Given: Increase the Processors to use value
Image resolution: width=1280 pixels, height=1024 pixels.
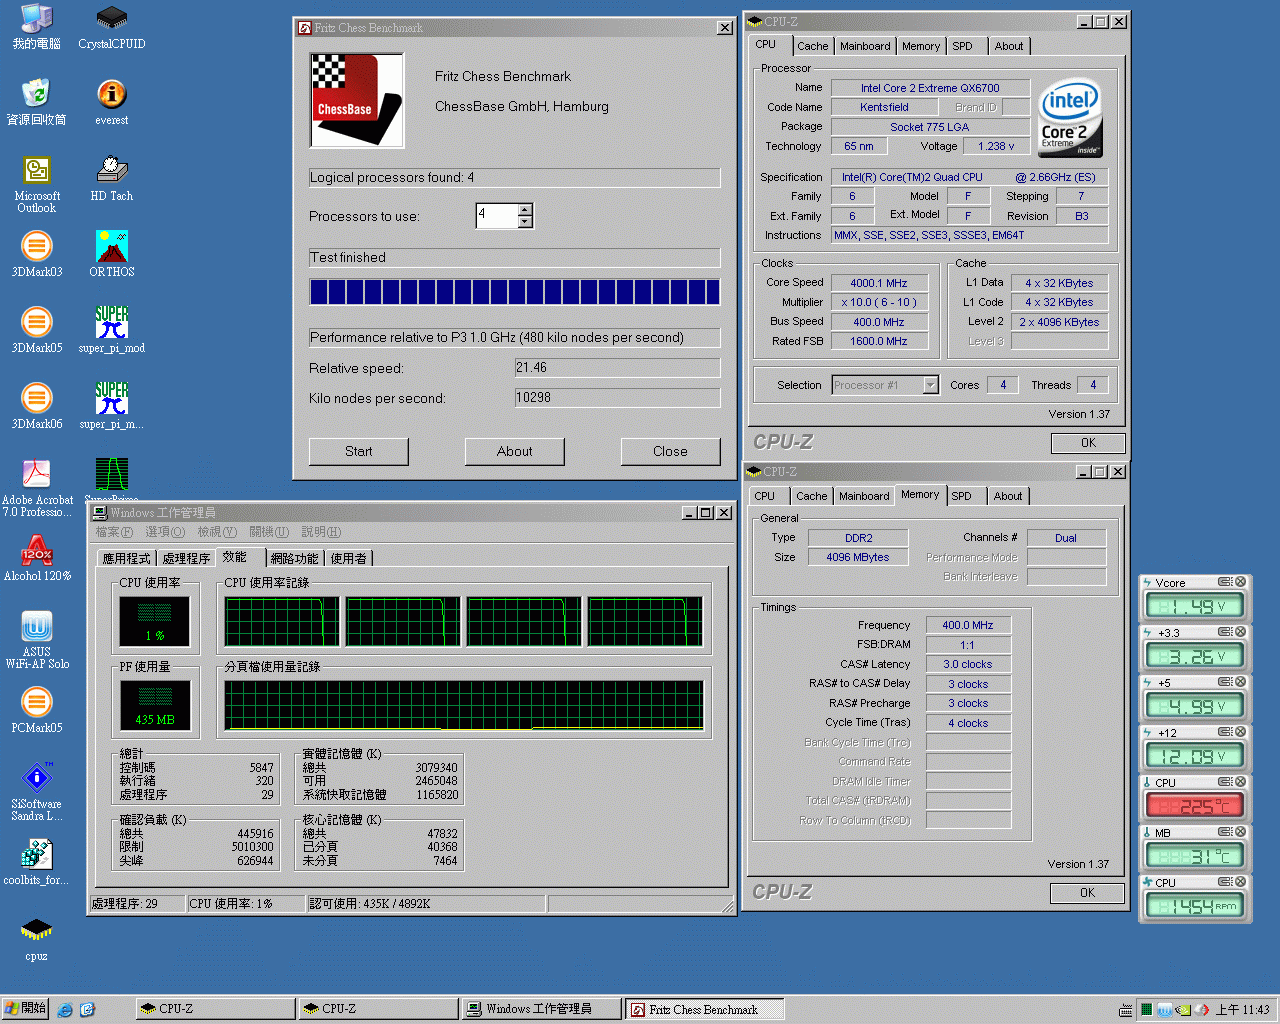Looking at the screenshot, I should pos(526,210).
